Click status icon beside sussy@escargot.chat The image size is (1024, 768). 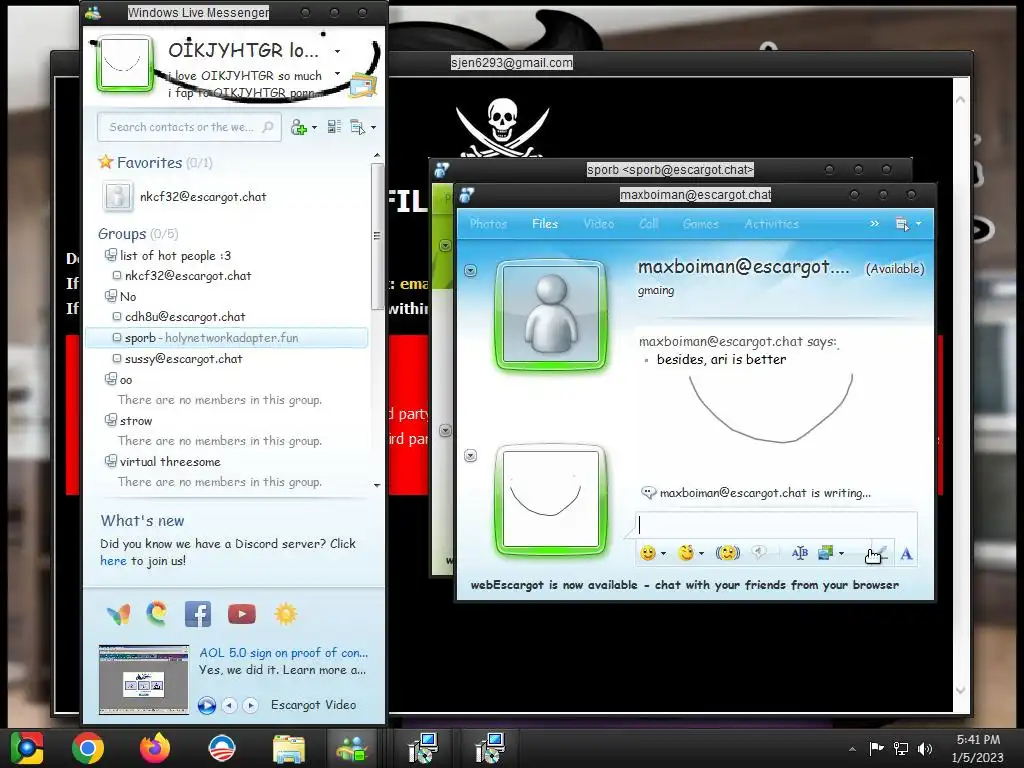coord(117,358)
